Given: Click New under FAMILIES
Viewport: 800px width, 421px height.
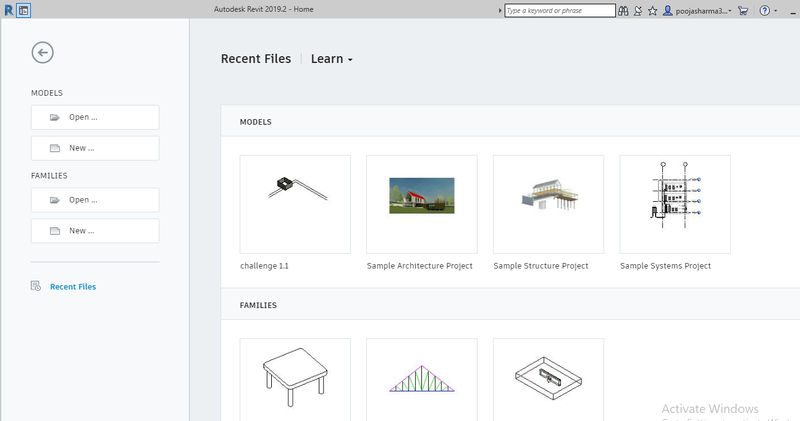Looking at the screenshot, I should pos(95,231).
